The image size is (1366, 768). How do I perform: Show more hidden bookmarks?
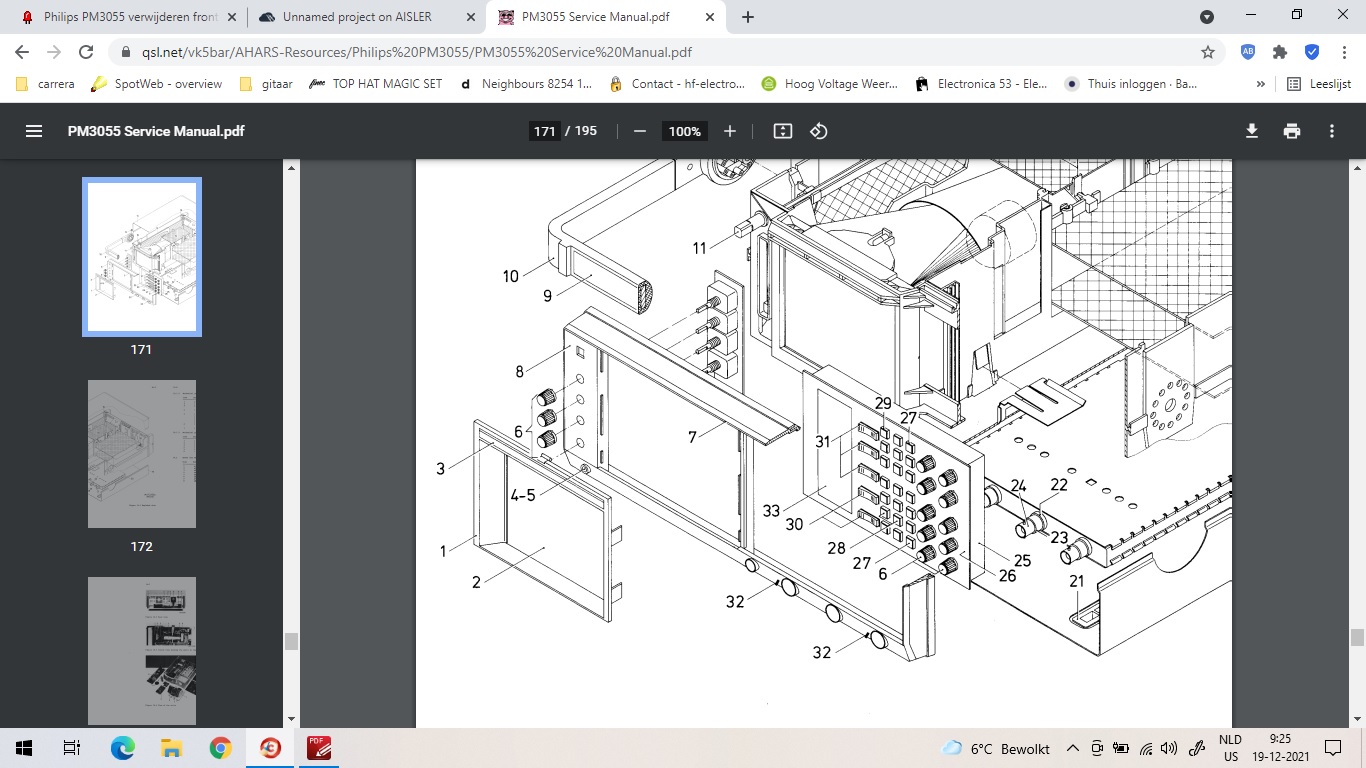[1260, 84]
